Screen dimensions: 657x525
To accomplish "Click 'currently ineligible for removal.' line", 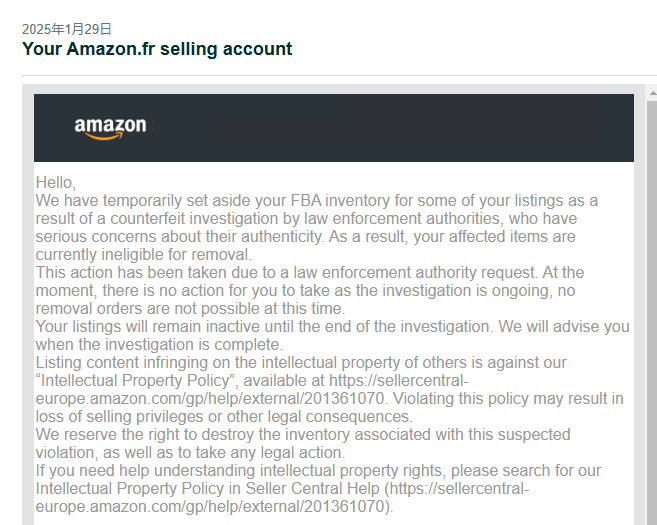I will tap(144, 254).
